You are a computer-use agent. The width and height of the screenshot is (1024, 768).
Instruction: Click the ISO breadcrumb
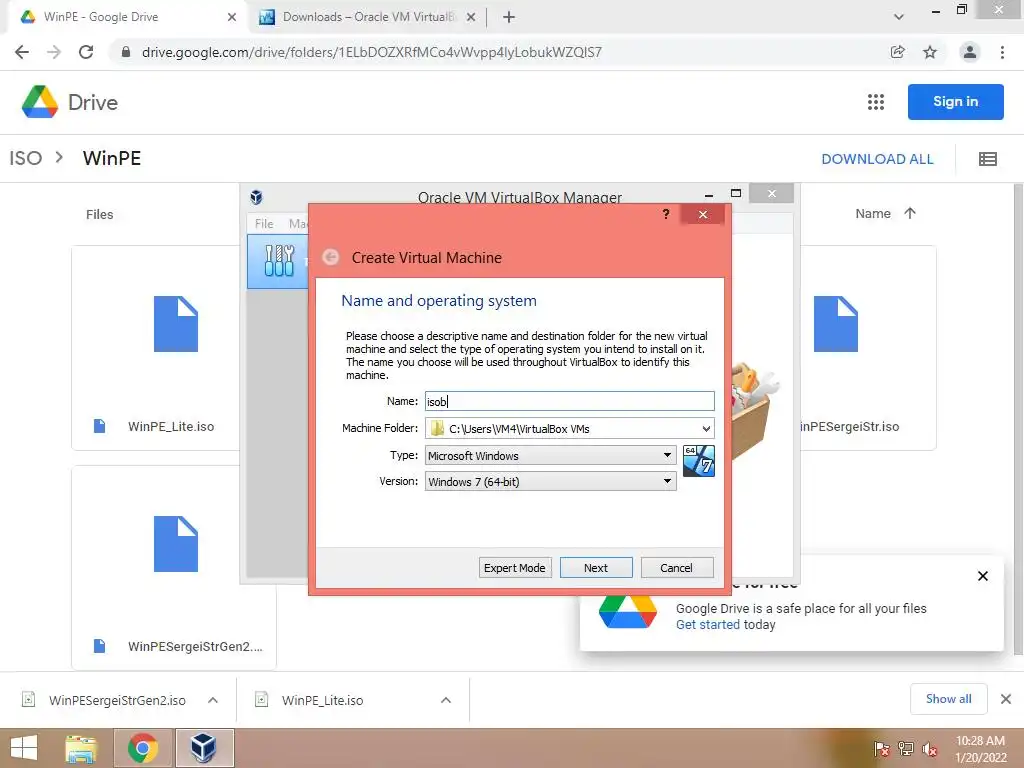click(25, 158)
